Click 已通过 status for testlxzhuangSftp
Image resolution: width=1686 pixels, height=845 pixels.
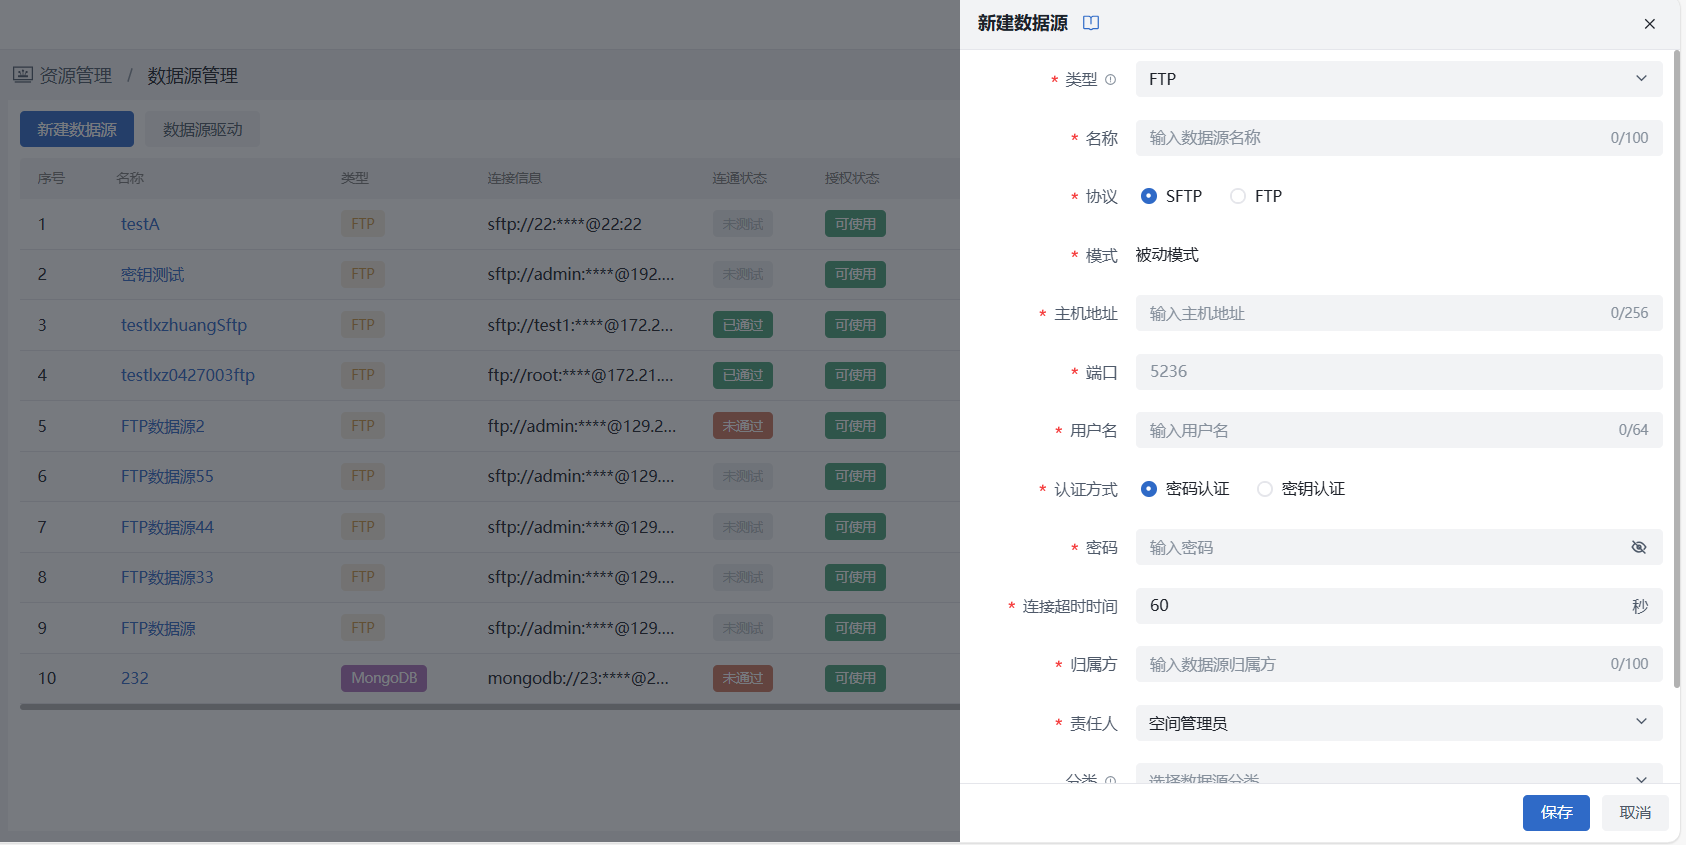(x=743, y=325)
